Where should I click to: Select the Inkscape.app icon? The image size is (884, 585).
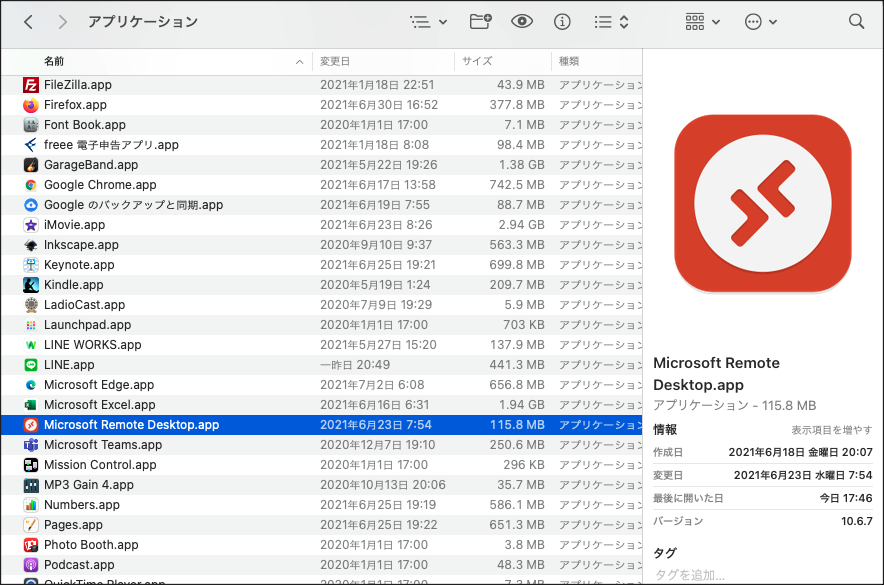click(x=31, y=245)
